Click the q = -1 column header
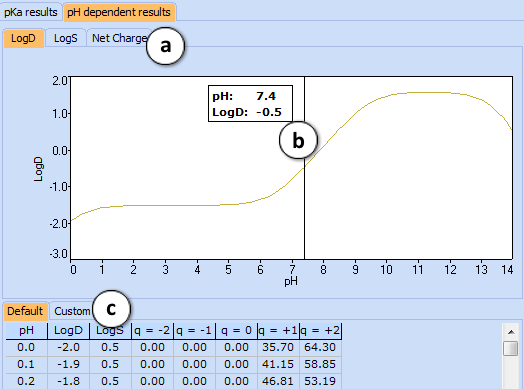 tap(194, 331)
